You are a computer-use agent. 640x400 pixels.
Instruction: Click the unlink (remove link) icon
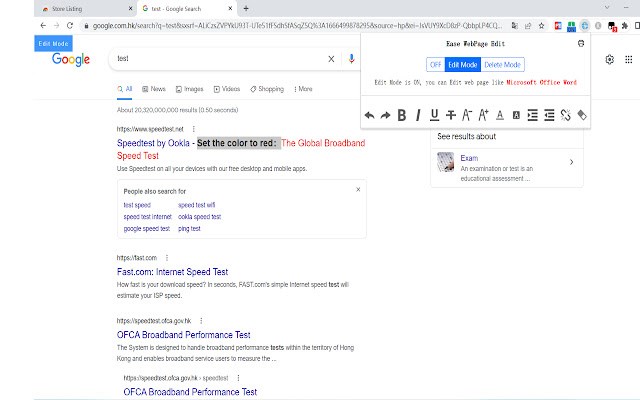tap(565, 116)
